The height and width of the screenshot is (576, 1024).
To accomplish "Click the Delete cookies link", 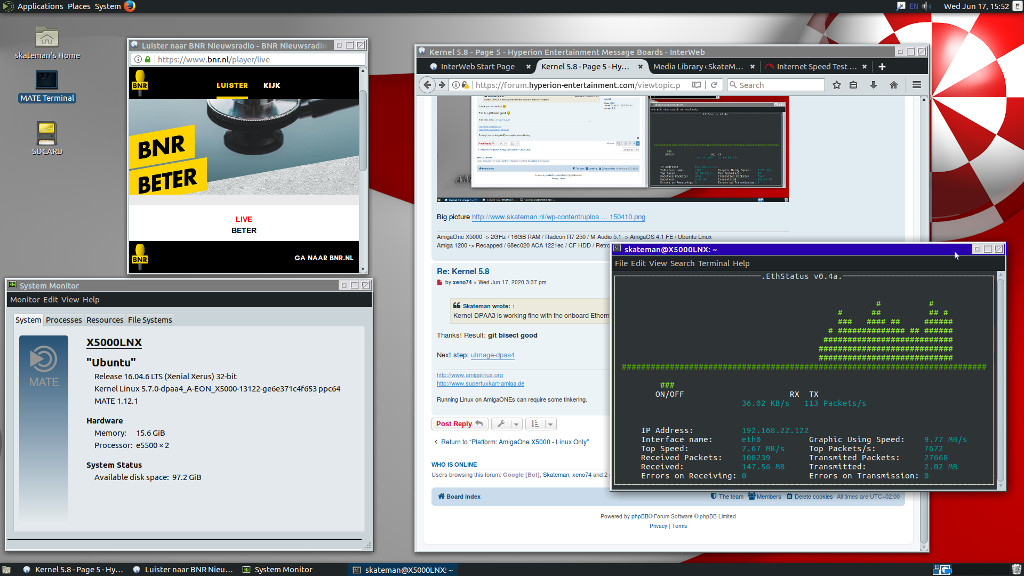I will 809,497.
